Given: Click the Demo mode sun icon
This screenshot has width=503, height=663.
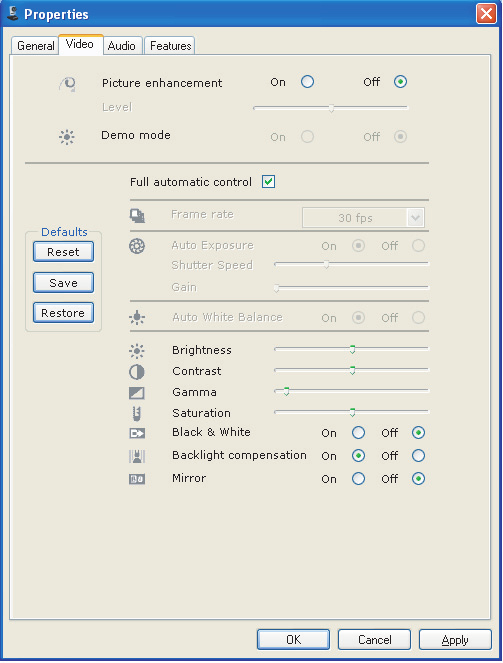Looking at the screenshot, I should click(67, 137).
